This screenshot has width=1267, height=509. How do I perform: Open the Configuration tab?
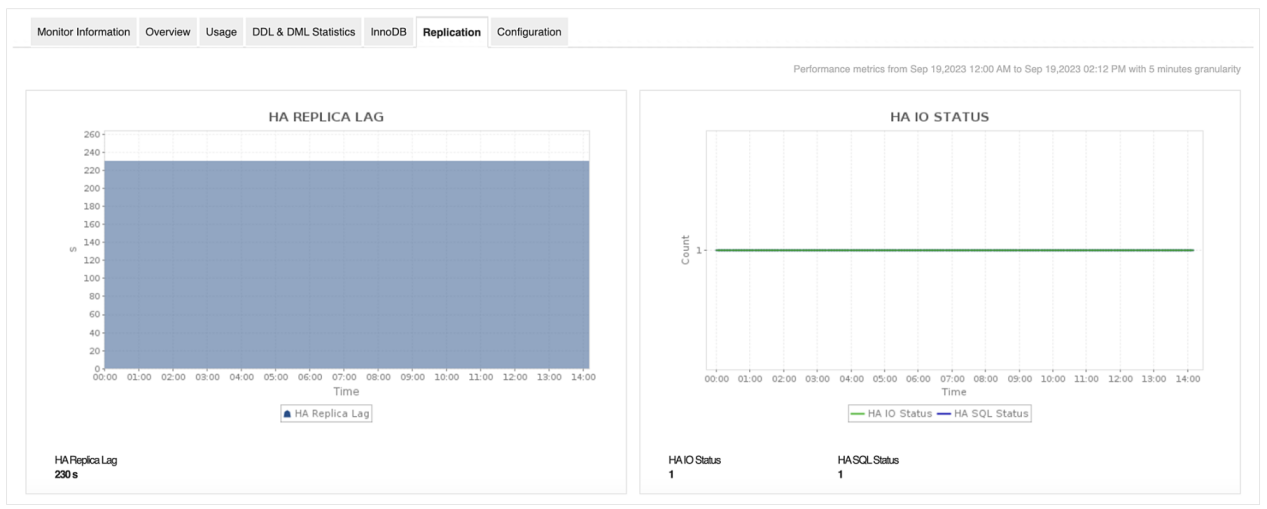click(529, 32)
